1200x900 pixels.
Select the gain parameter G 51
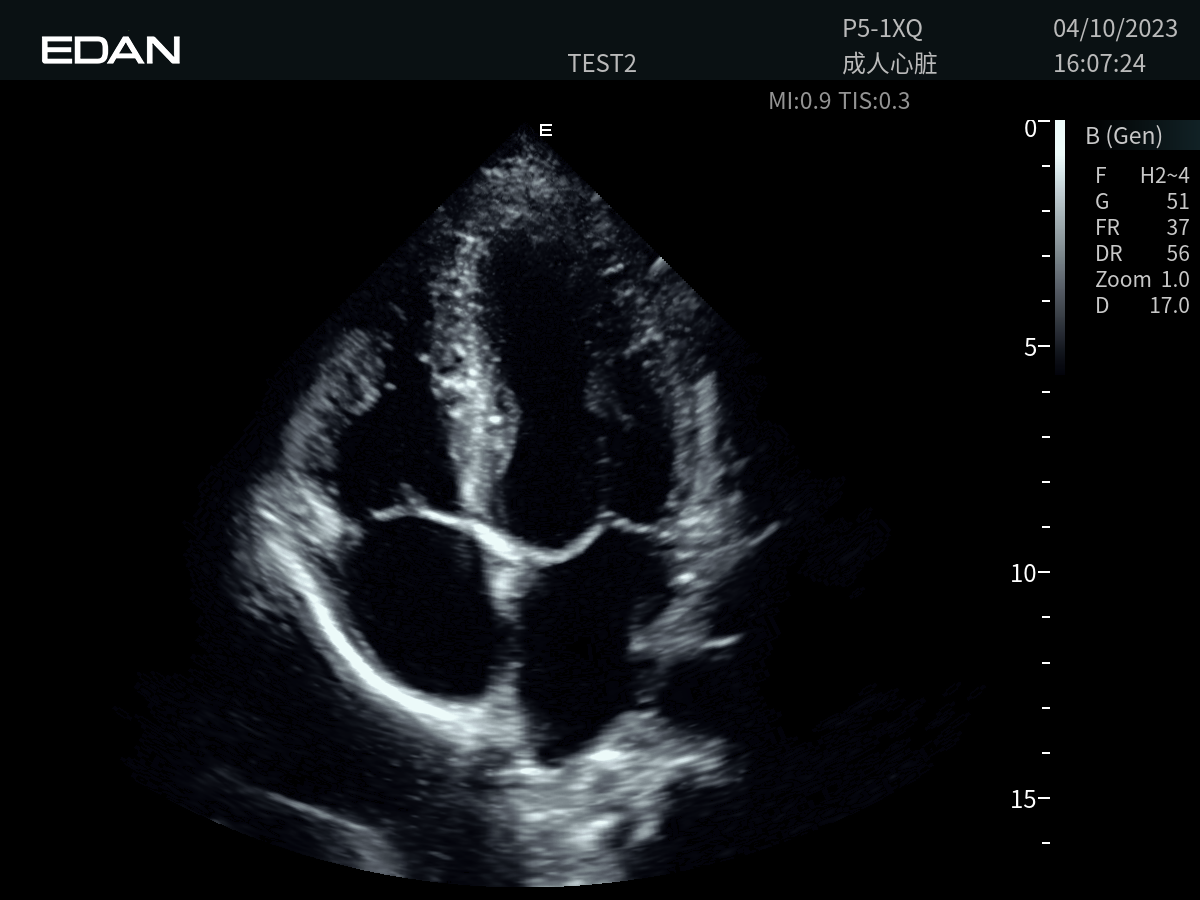[x=1142, y=202]
